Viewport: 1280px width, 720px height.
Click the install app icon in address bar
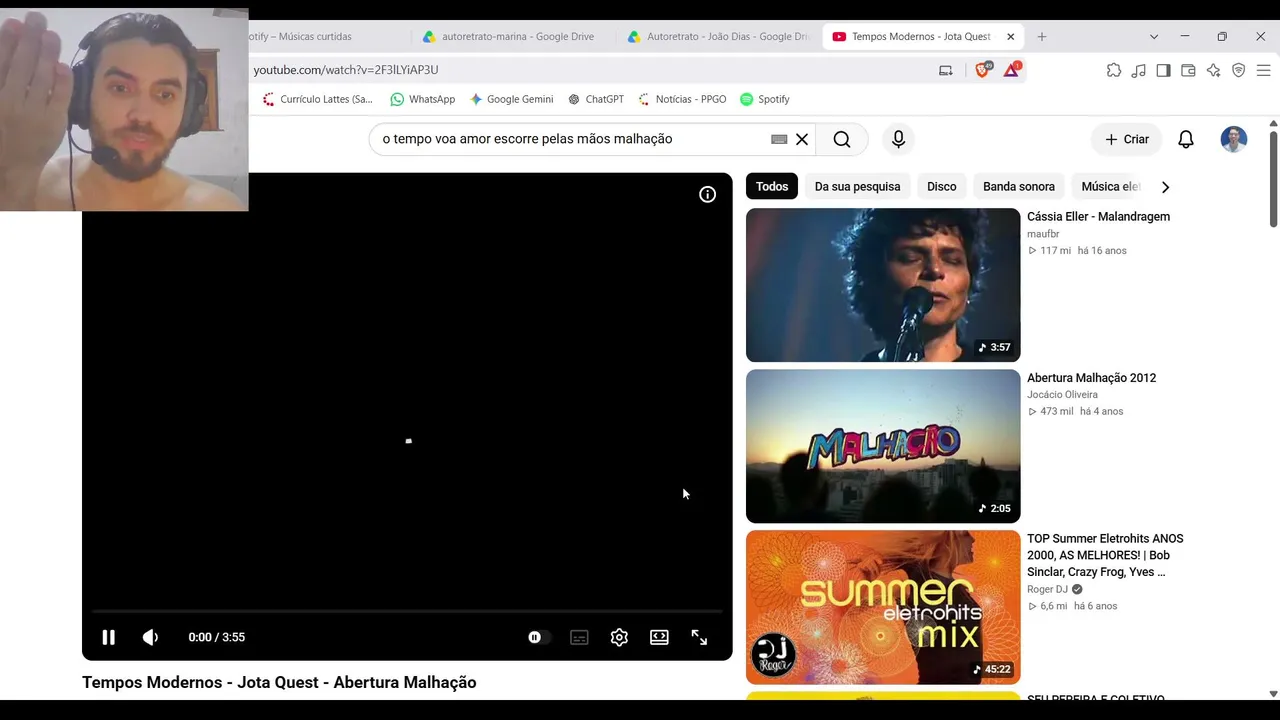click(x=946, y=70)
